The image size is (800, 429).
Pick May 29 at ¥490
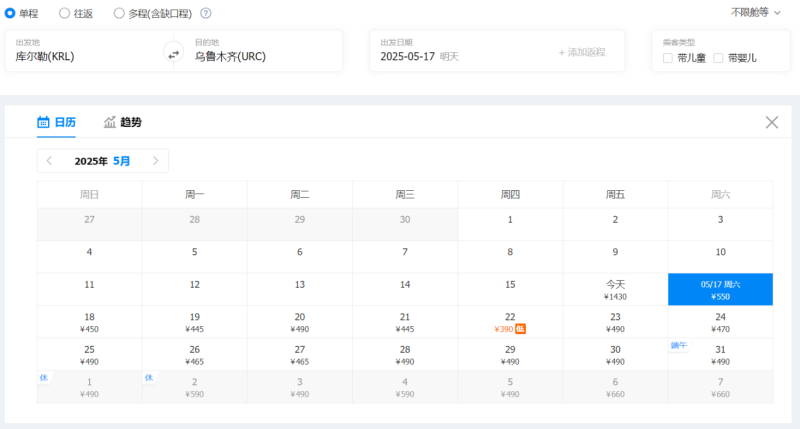(x=510, y=355)
